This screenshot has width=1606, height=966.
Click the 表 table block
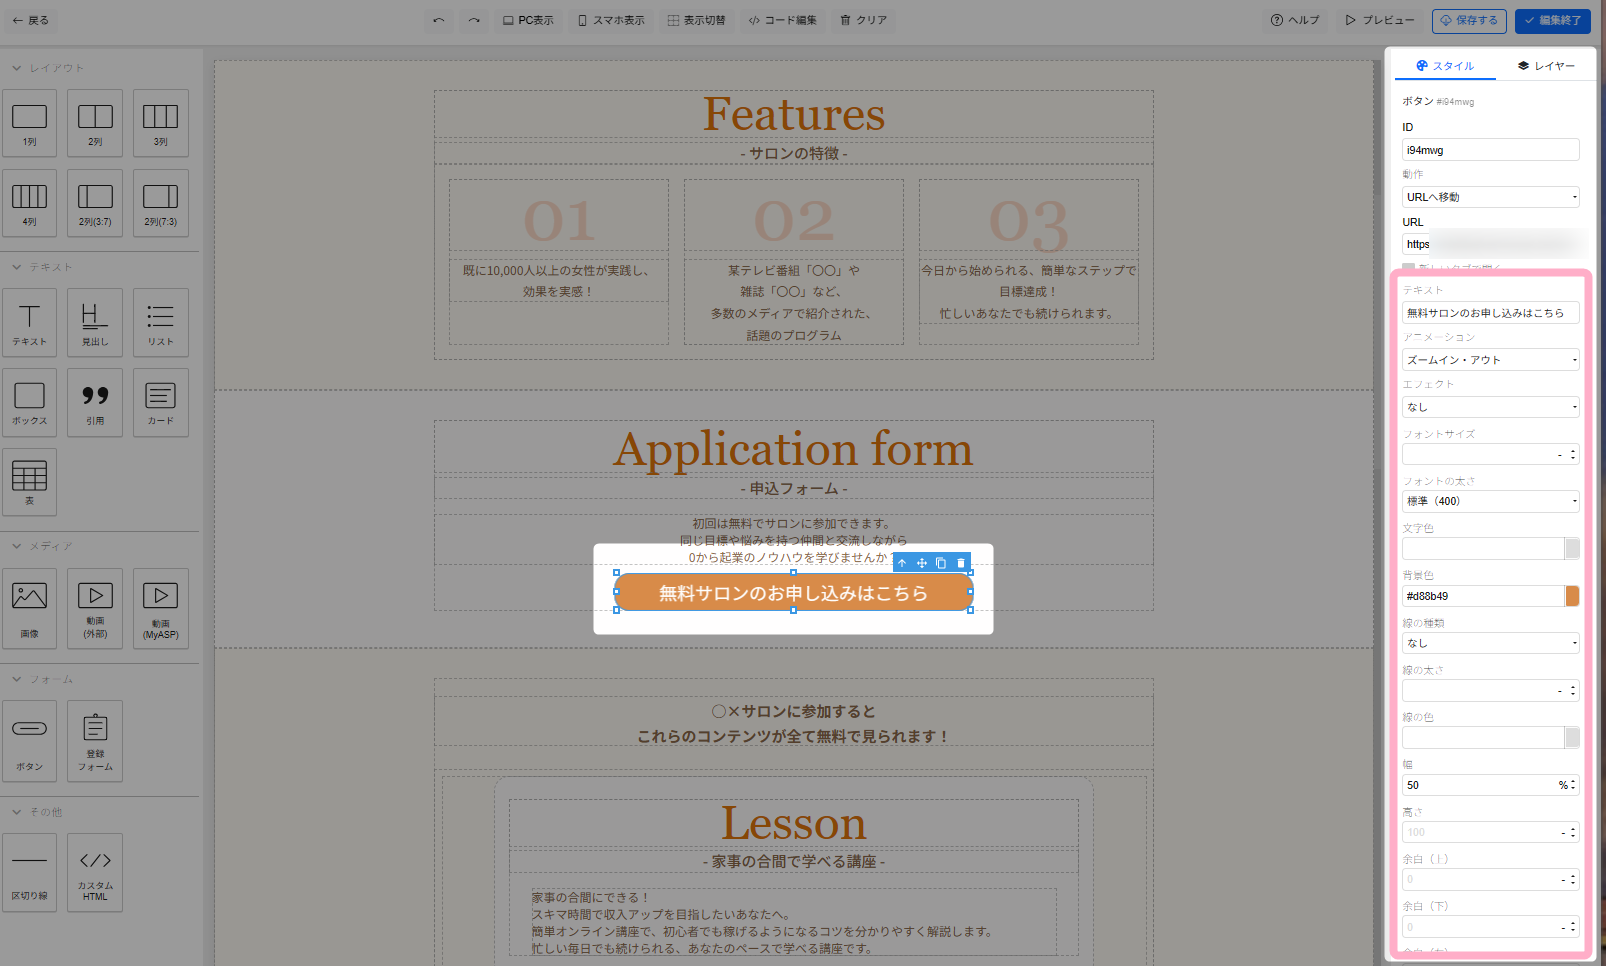[30, 482]
